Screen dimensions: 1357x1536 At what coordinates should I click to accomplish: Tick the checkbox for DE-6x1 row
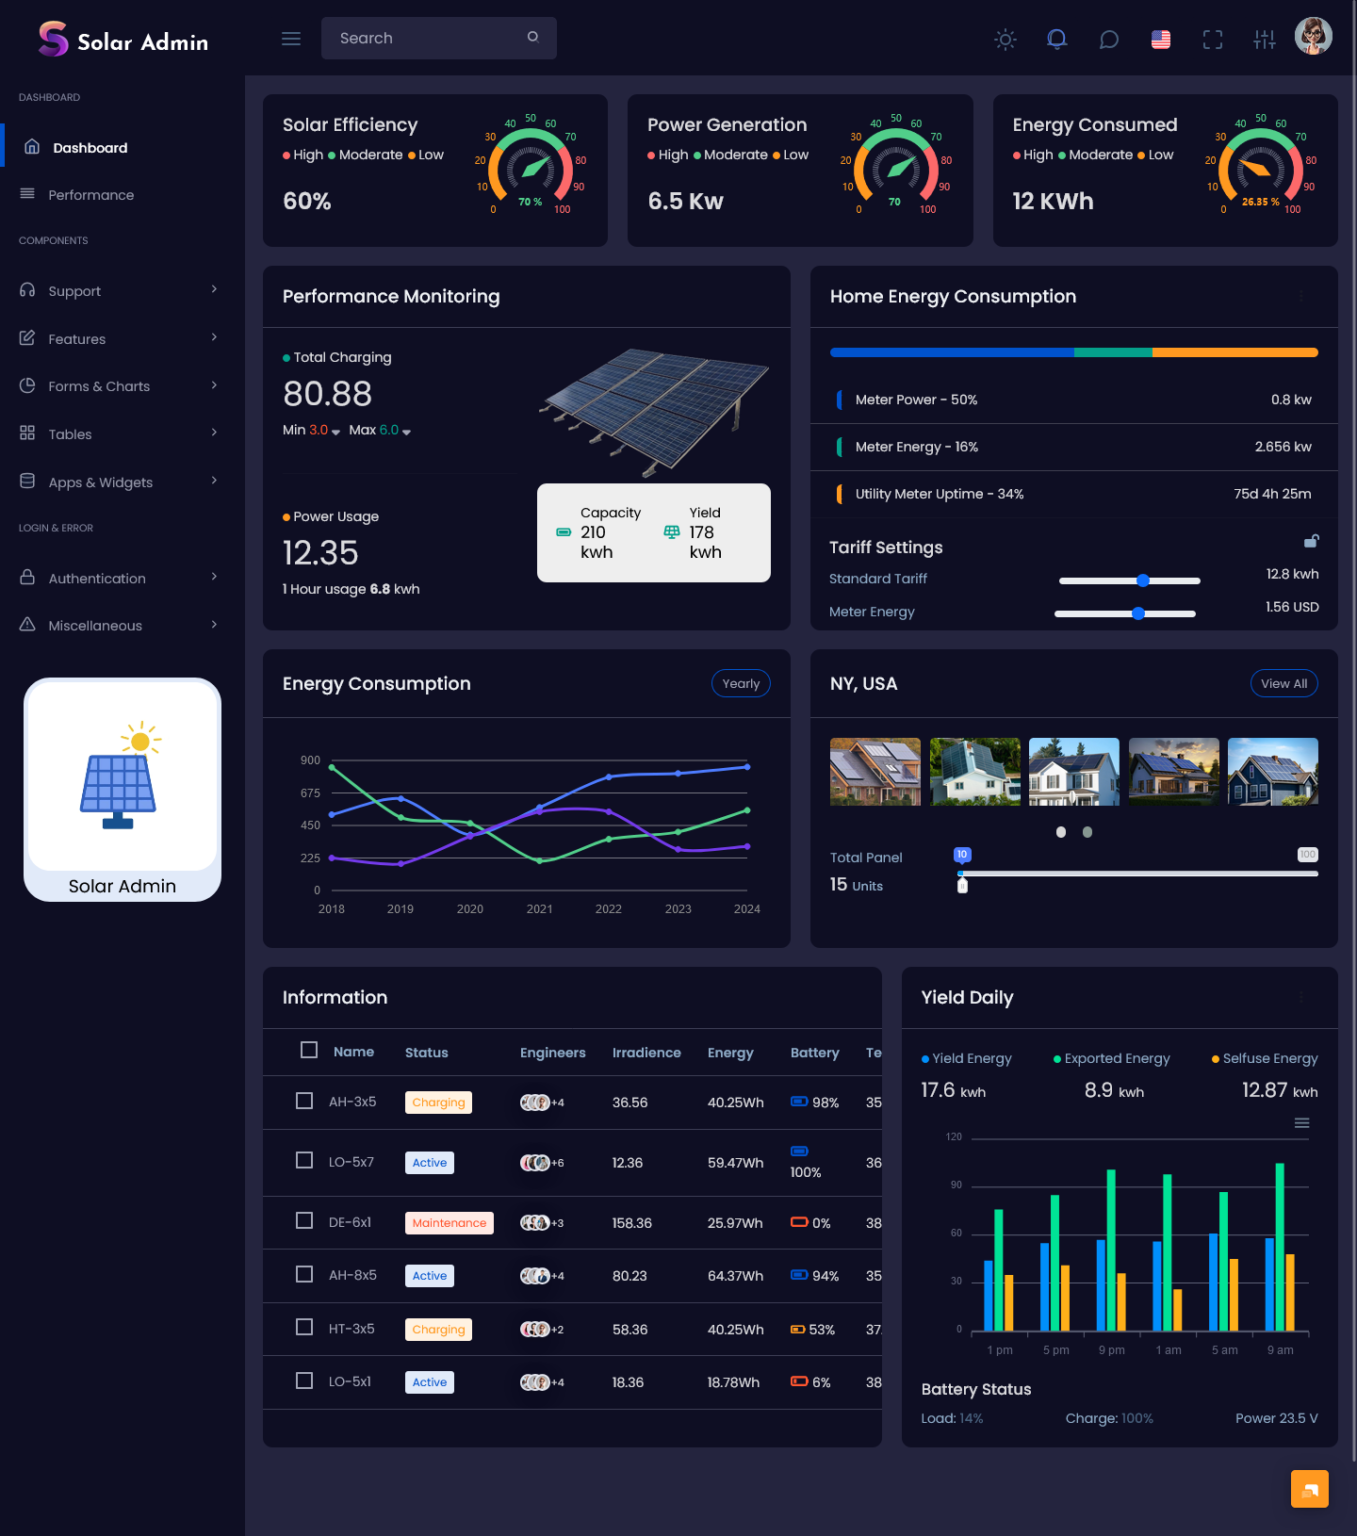pos(304,1220)
